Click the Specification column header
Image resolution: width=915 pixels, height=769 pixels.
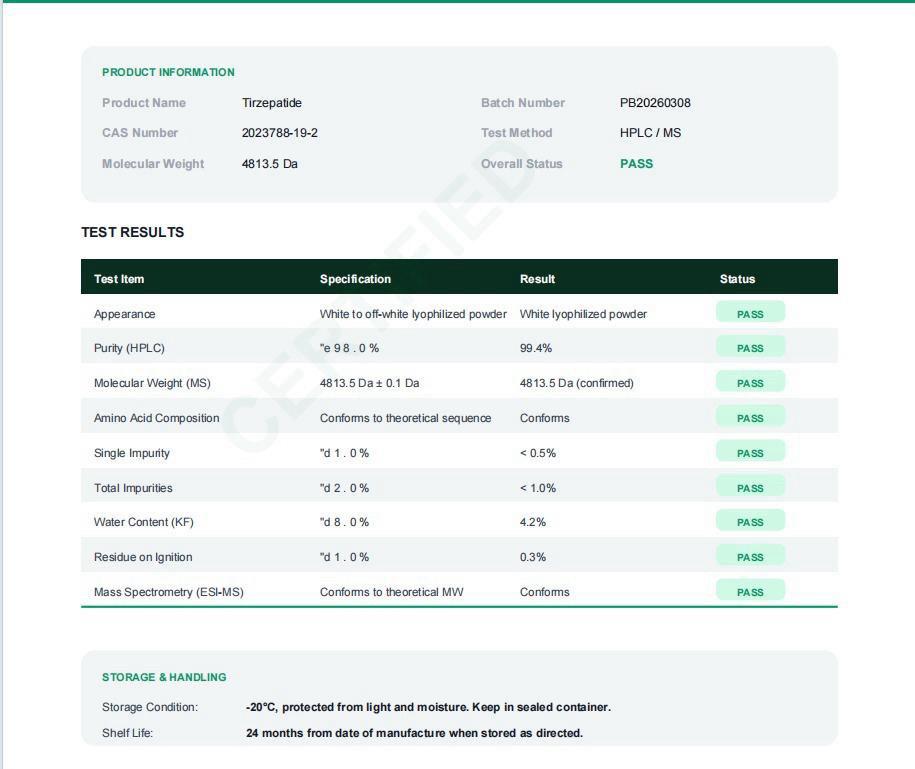click(x=355, y=279)
